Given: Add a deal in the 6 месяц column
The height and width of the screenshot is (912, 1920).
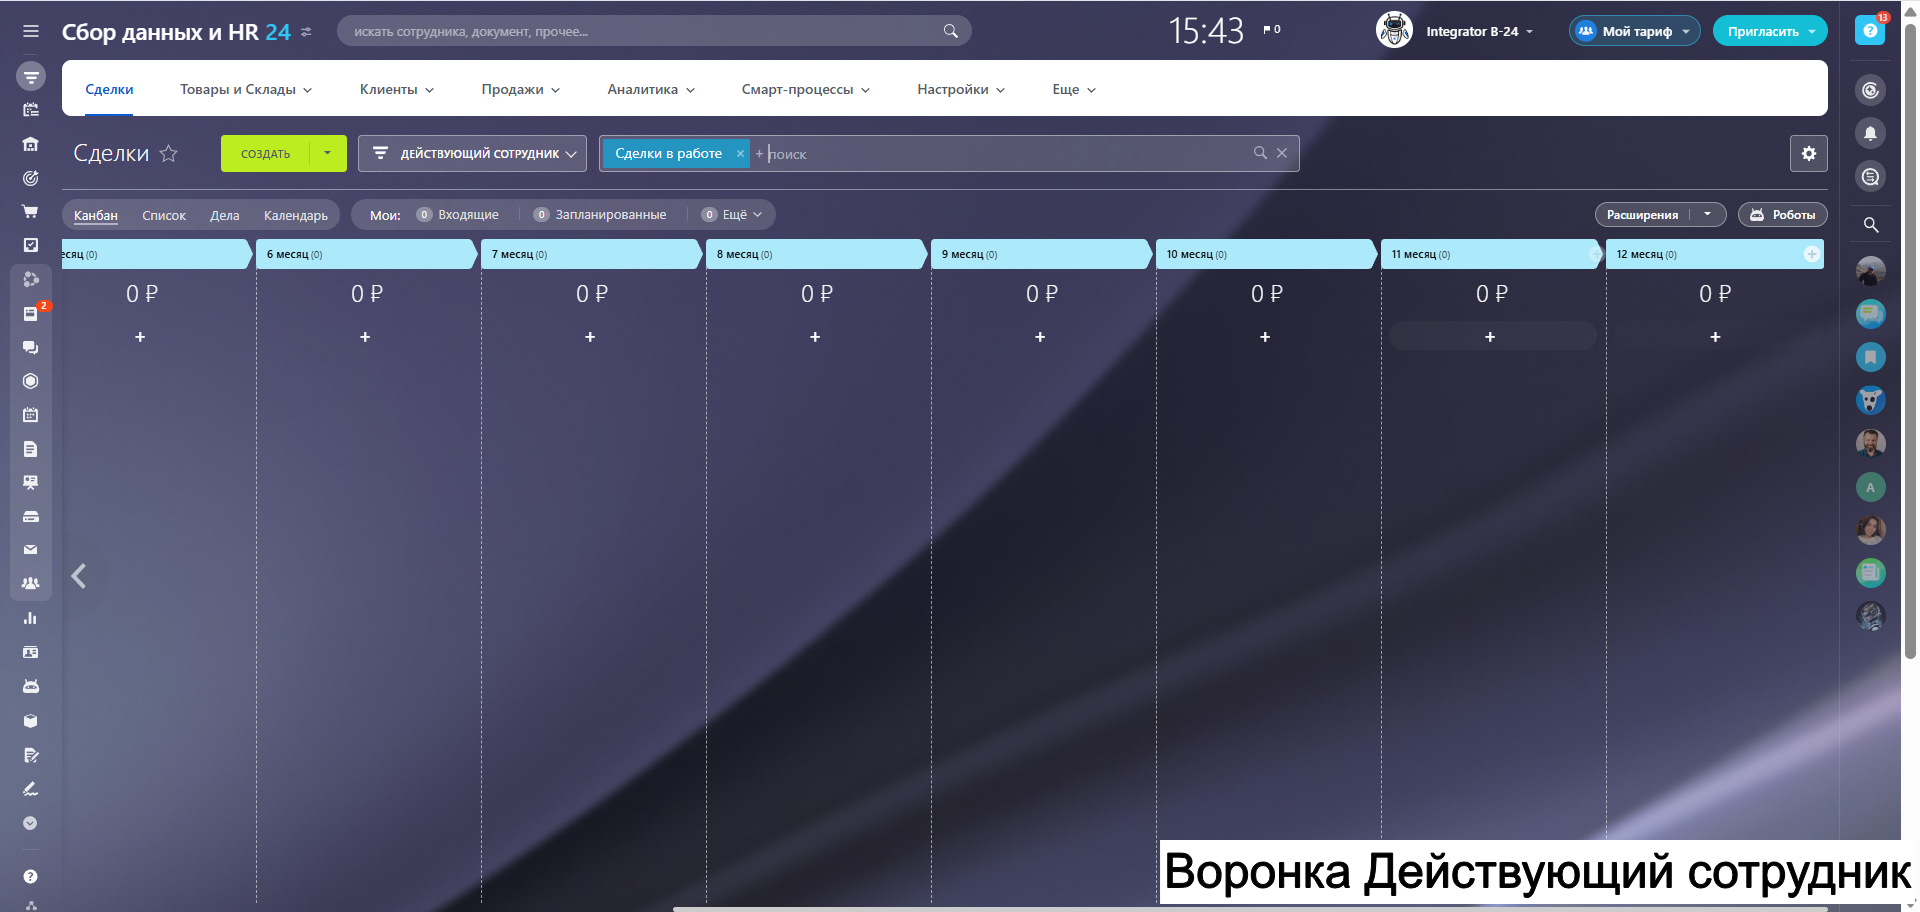Looking at the screenshot, I should click(x=365, y=337).
